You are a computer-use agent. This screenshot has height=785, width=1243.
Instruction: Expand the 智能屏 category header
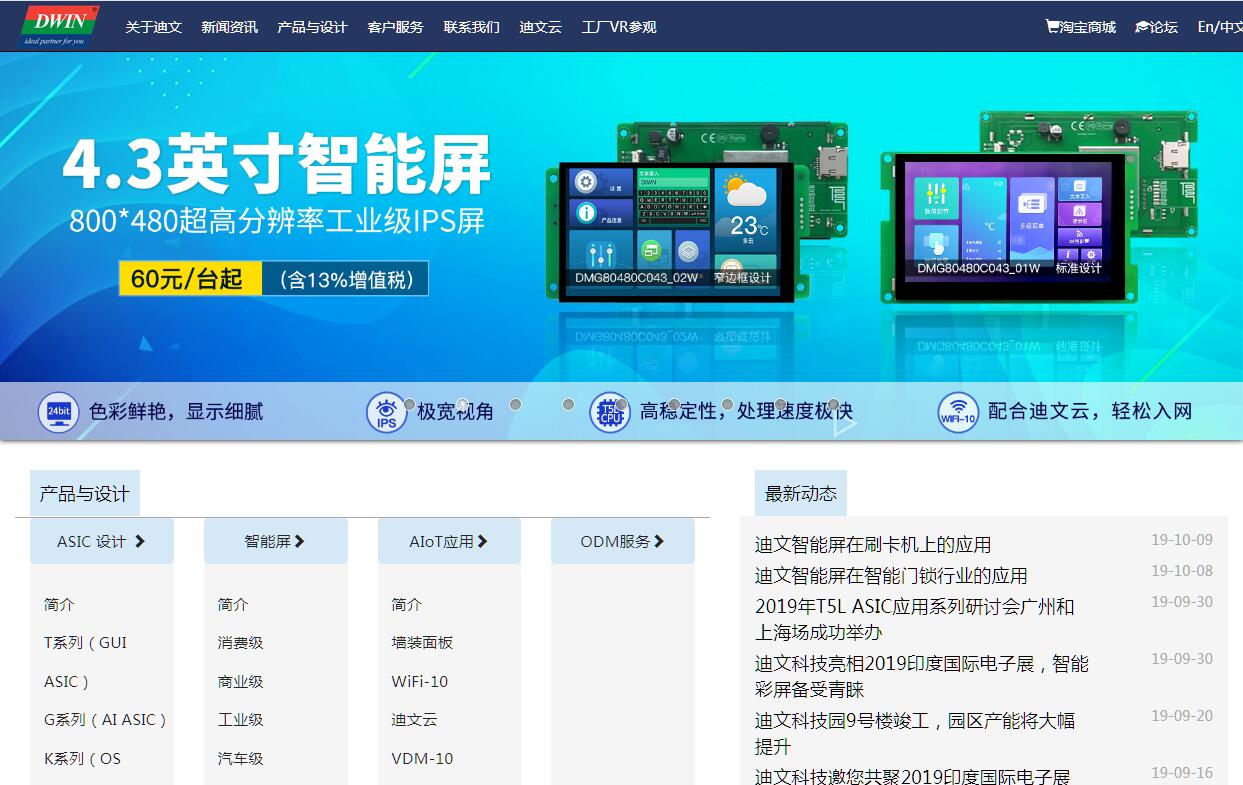click(275, 541)
